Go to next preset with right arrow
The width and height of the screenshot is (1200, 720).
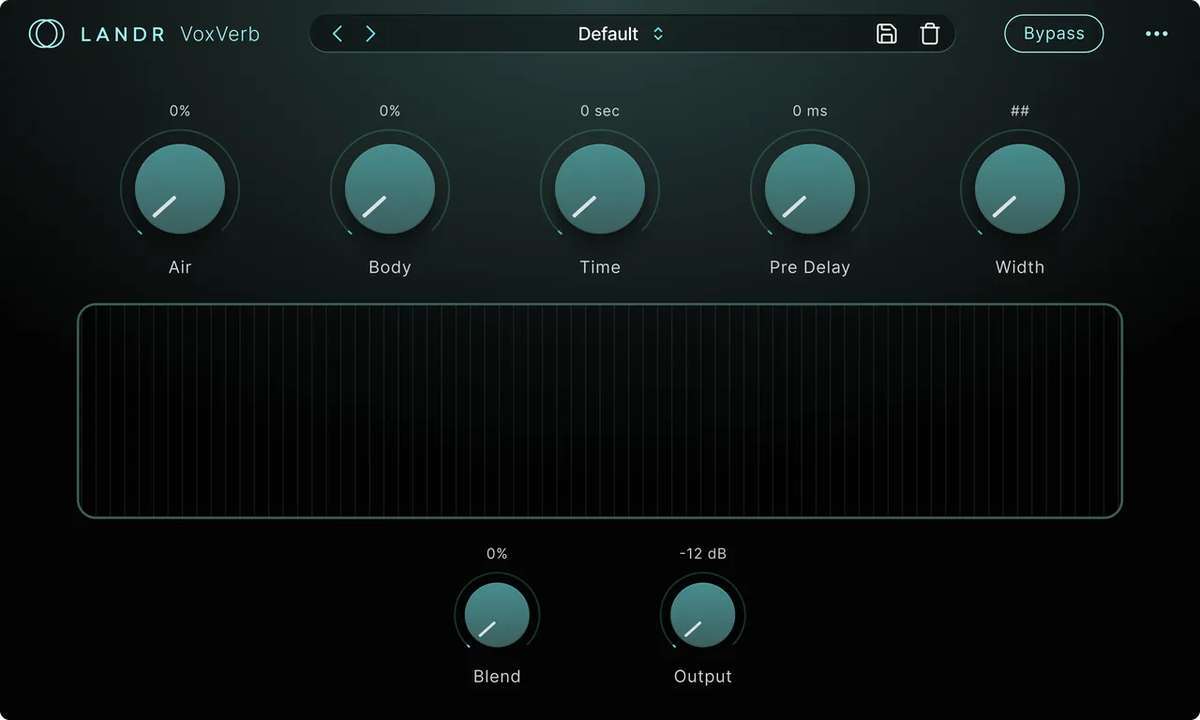[371, 34]
